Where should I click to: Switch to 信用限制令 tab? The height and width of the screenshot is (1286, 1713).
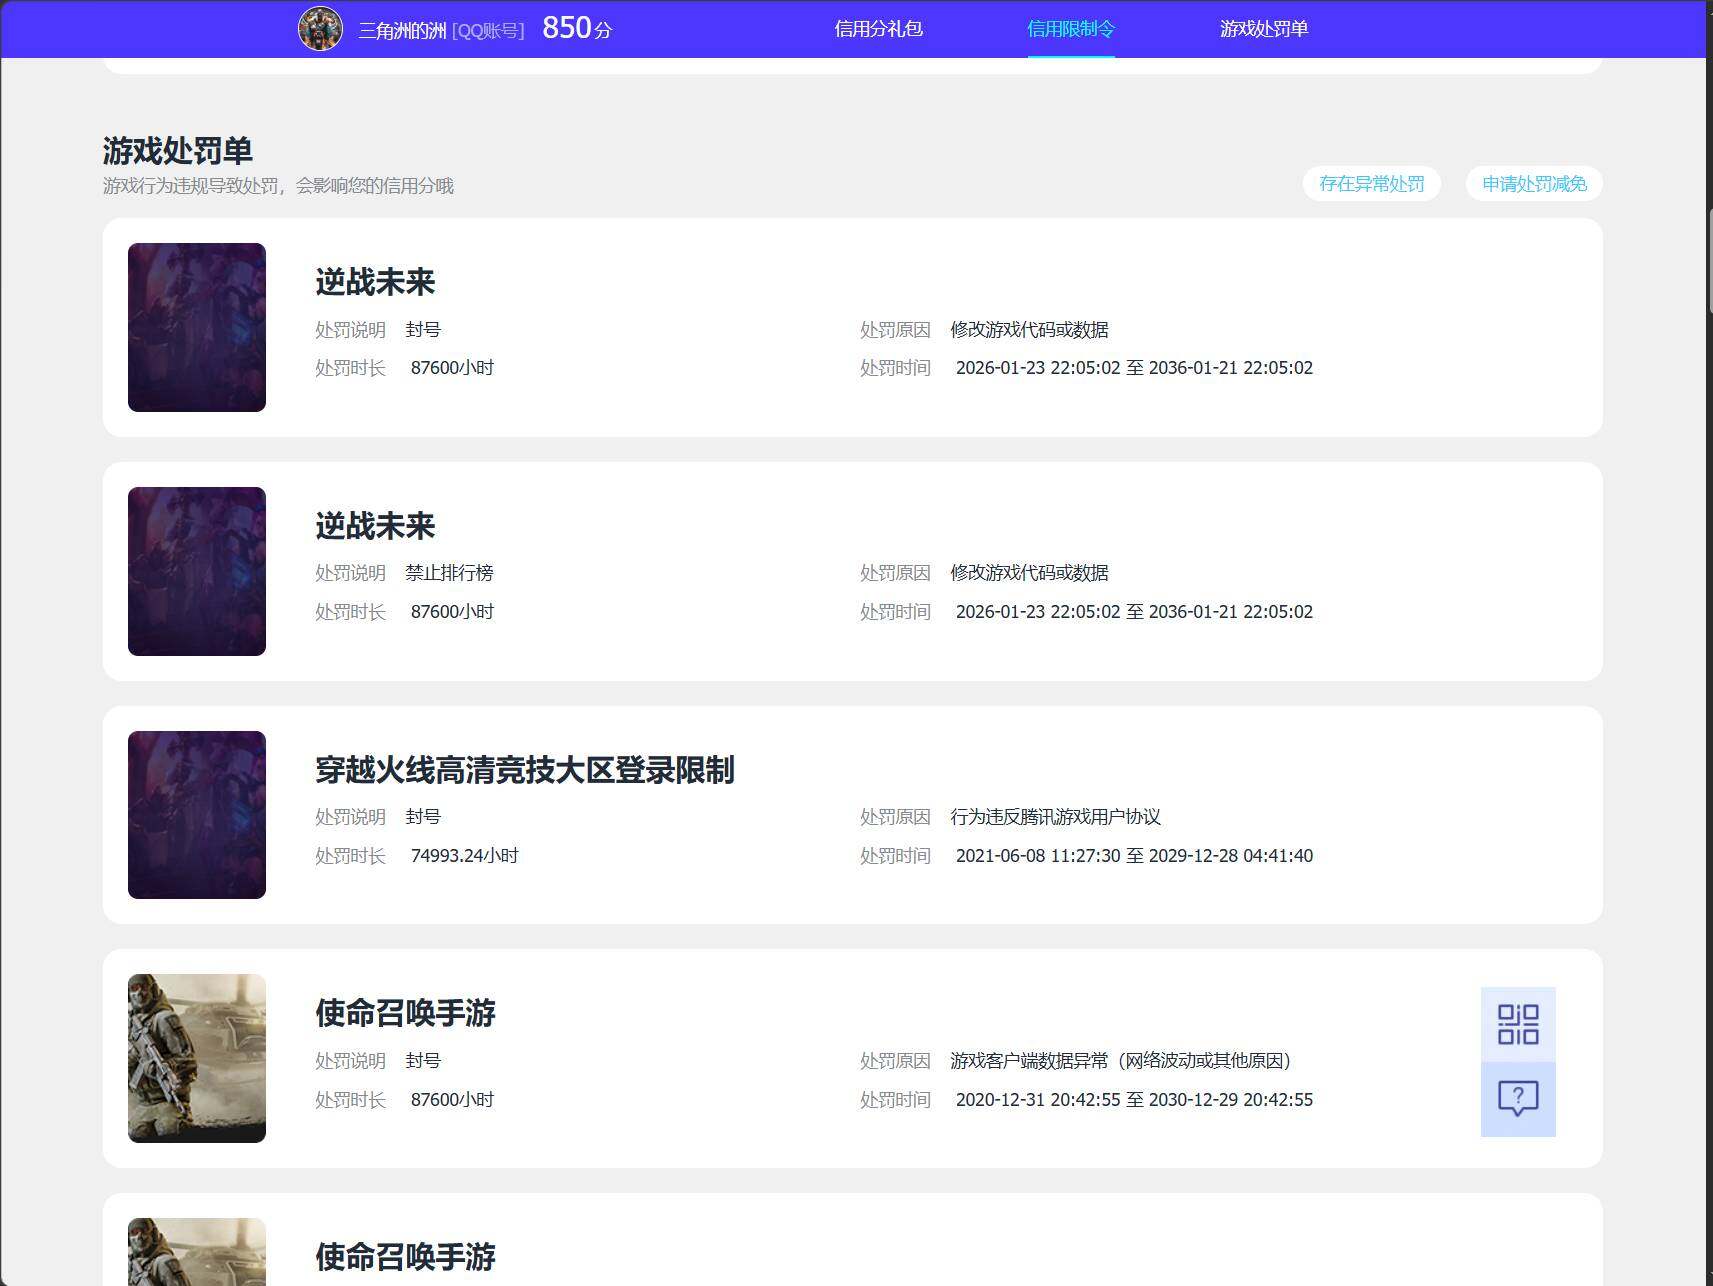point(1071,29)
